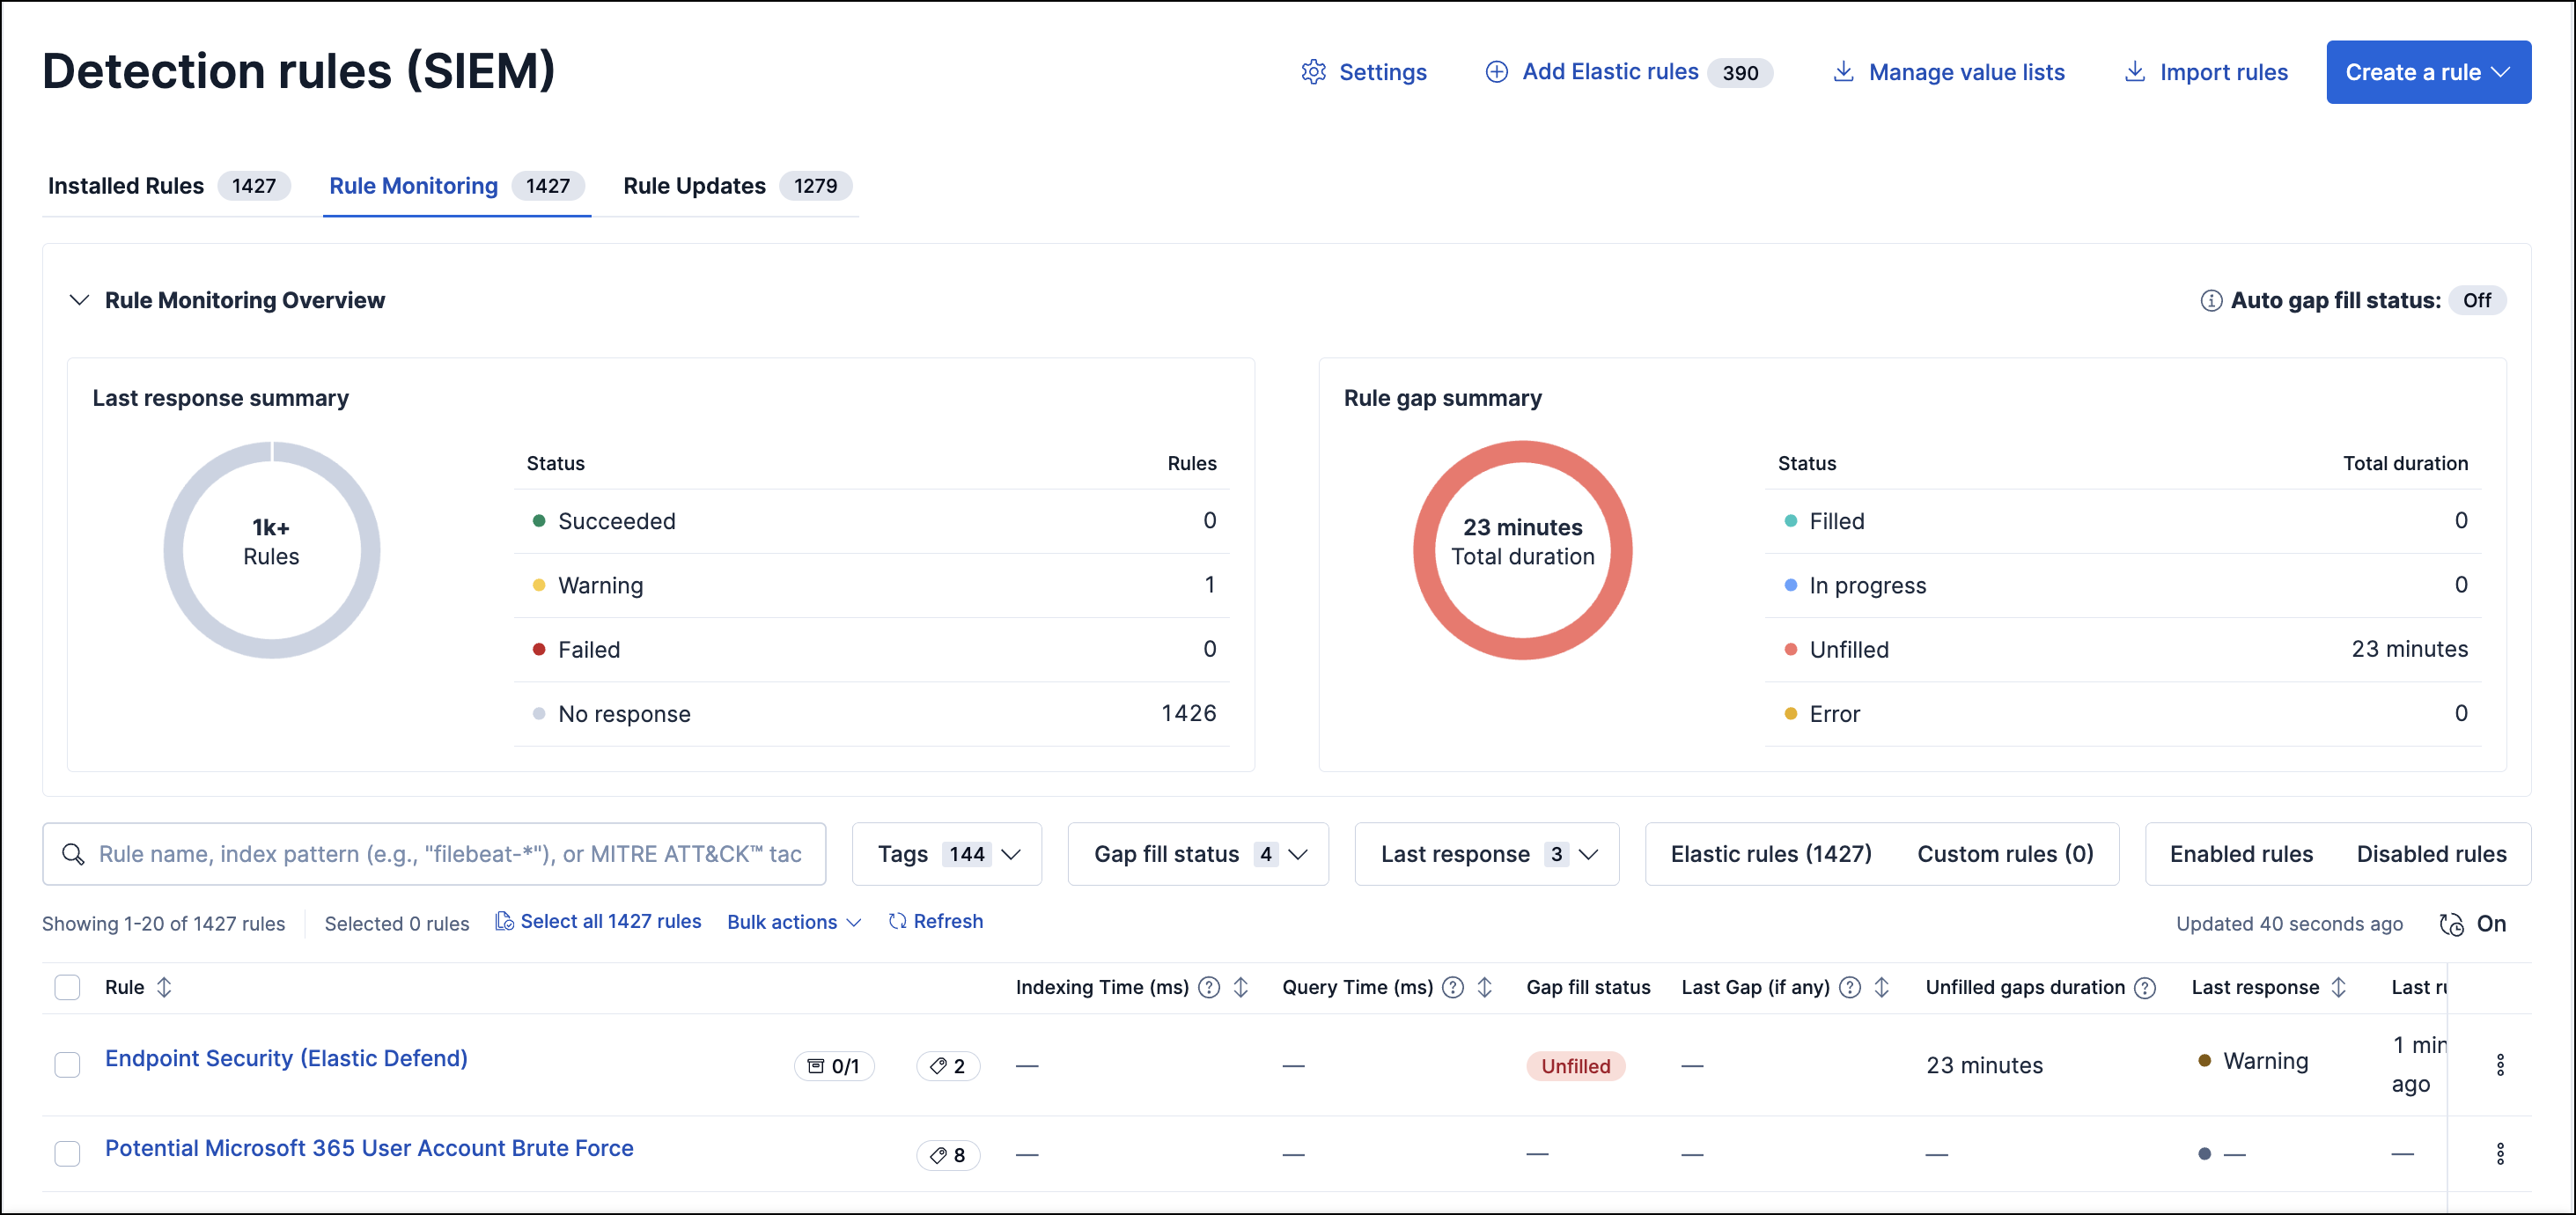The height and width of the screenshot is (1215, 2576).
Task: Switch to the Rule Updates tab
Action: (x=694, y=186)
